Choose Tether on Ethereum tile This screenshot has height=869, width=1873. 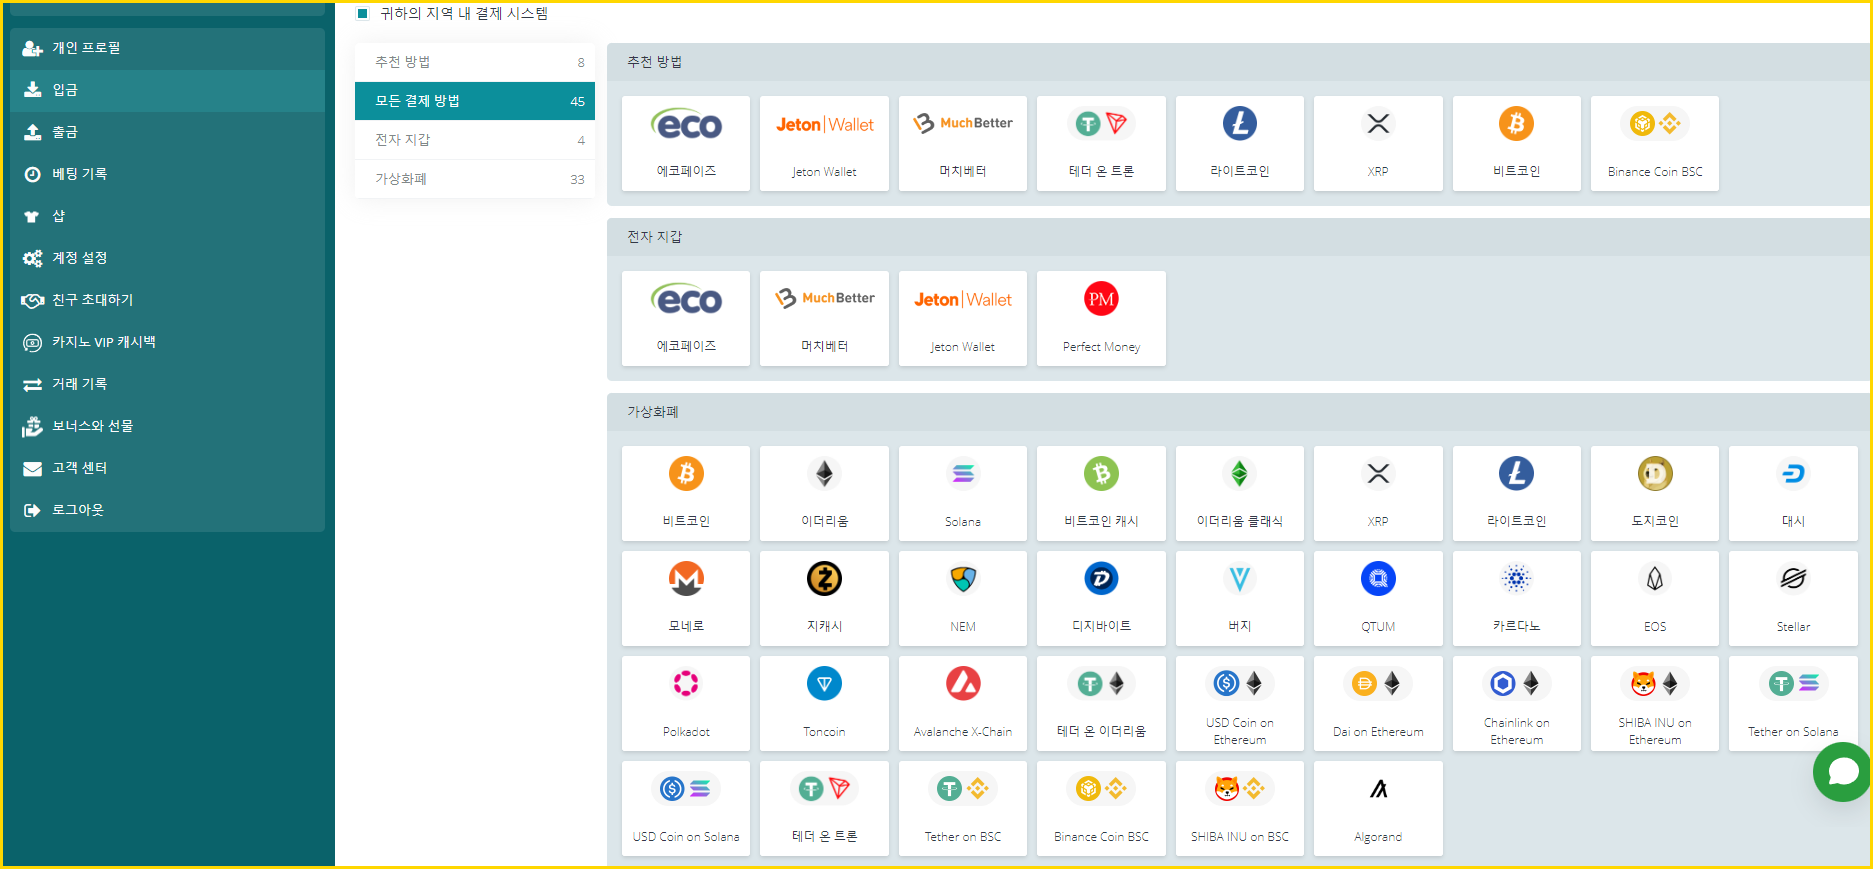(1101, 703)
